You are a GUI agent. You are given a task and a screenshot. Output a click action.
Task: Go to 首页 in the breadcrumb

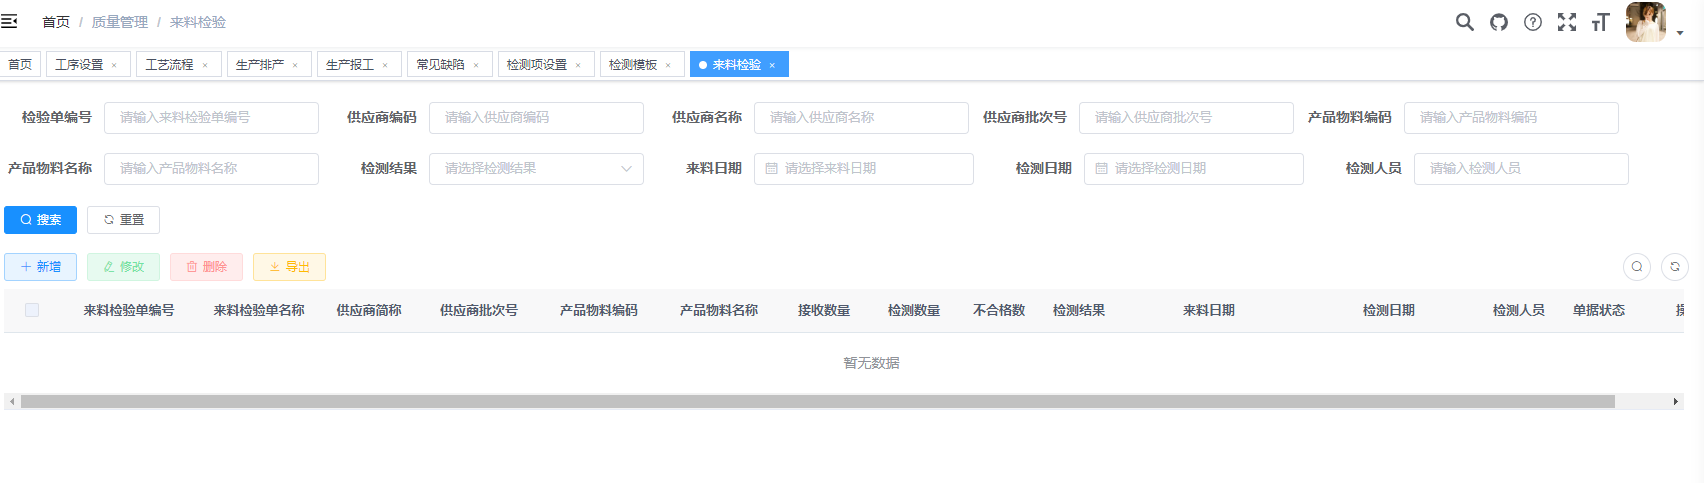pyautogui.click(x=56, y=22)
